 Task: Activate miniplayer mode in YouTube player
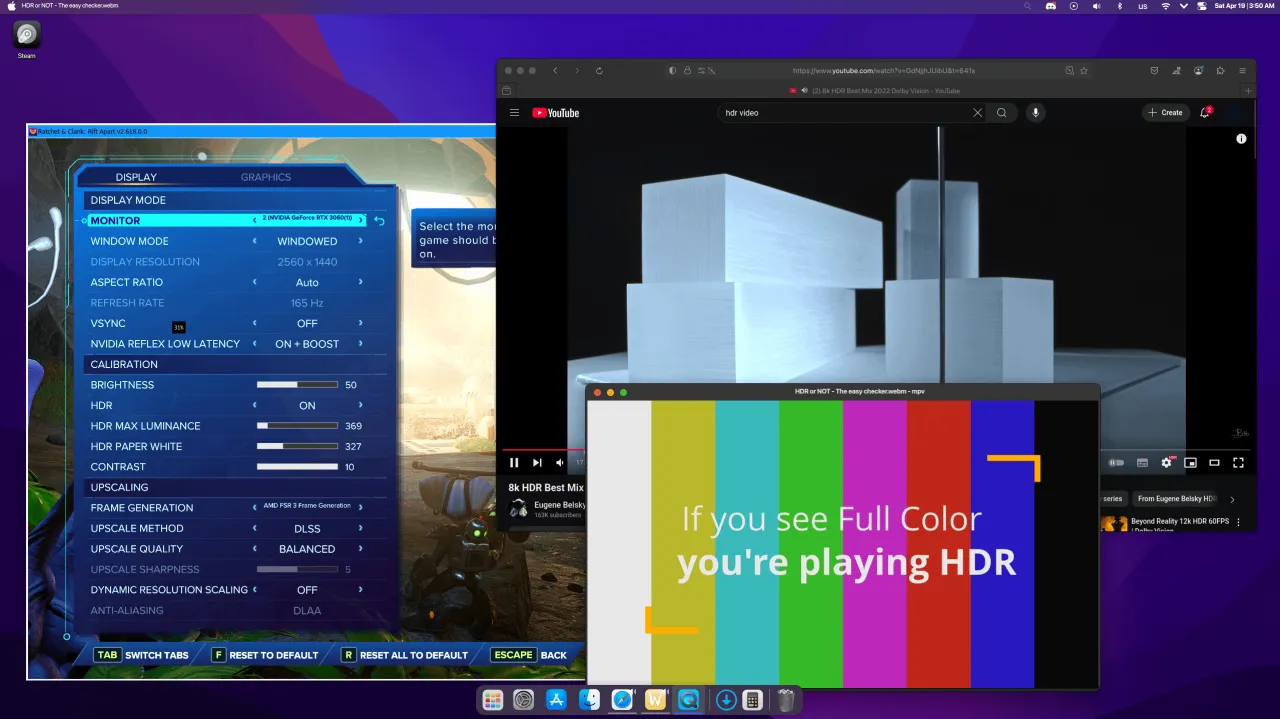pyautogui.click(x=1190, y=462)
